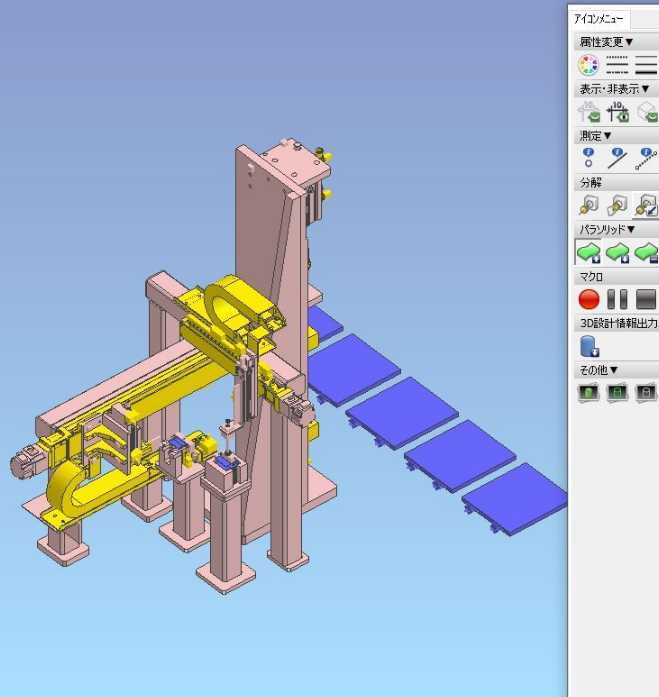659x697 pixels.
Task: Select the solid line width icon
Action: click(646, 66)
